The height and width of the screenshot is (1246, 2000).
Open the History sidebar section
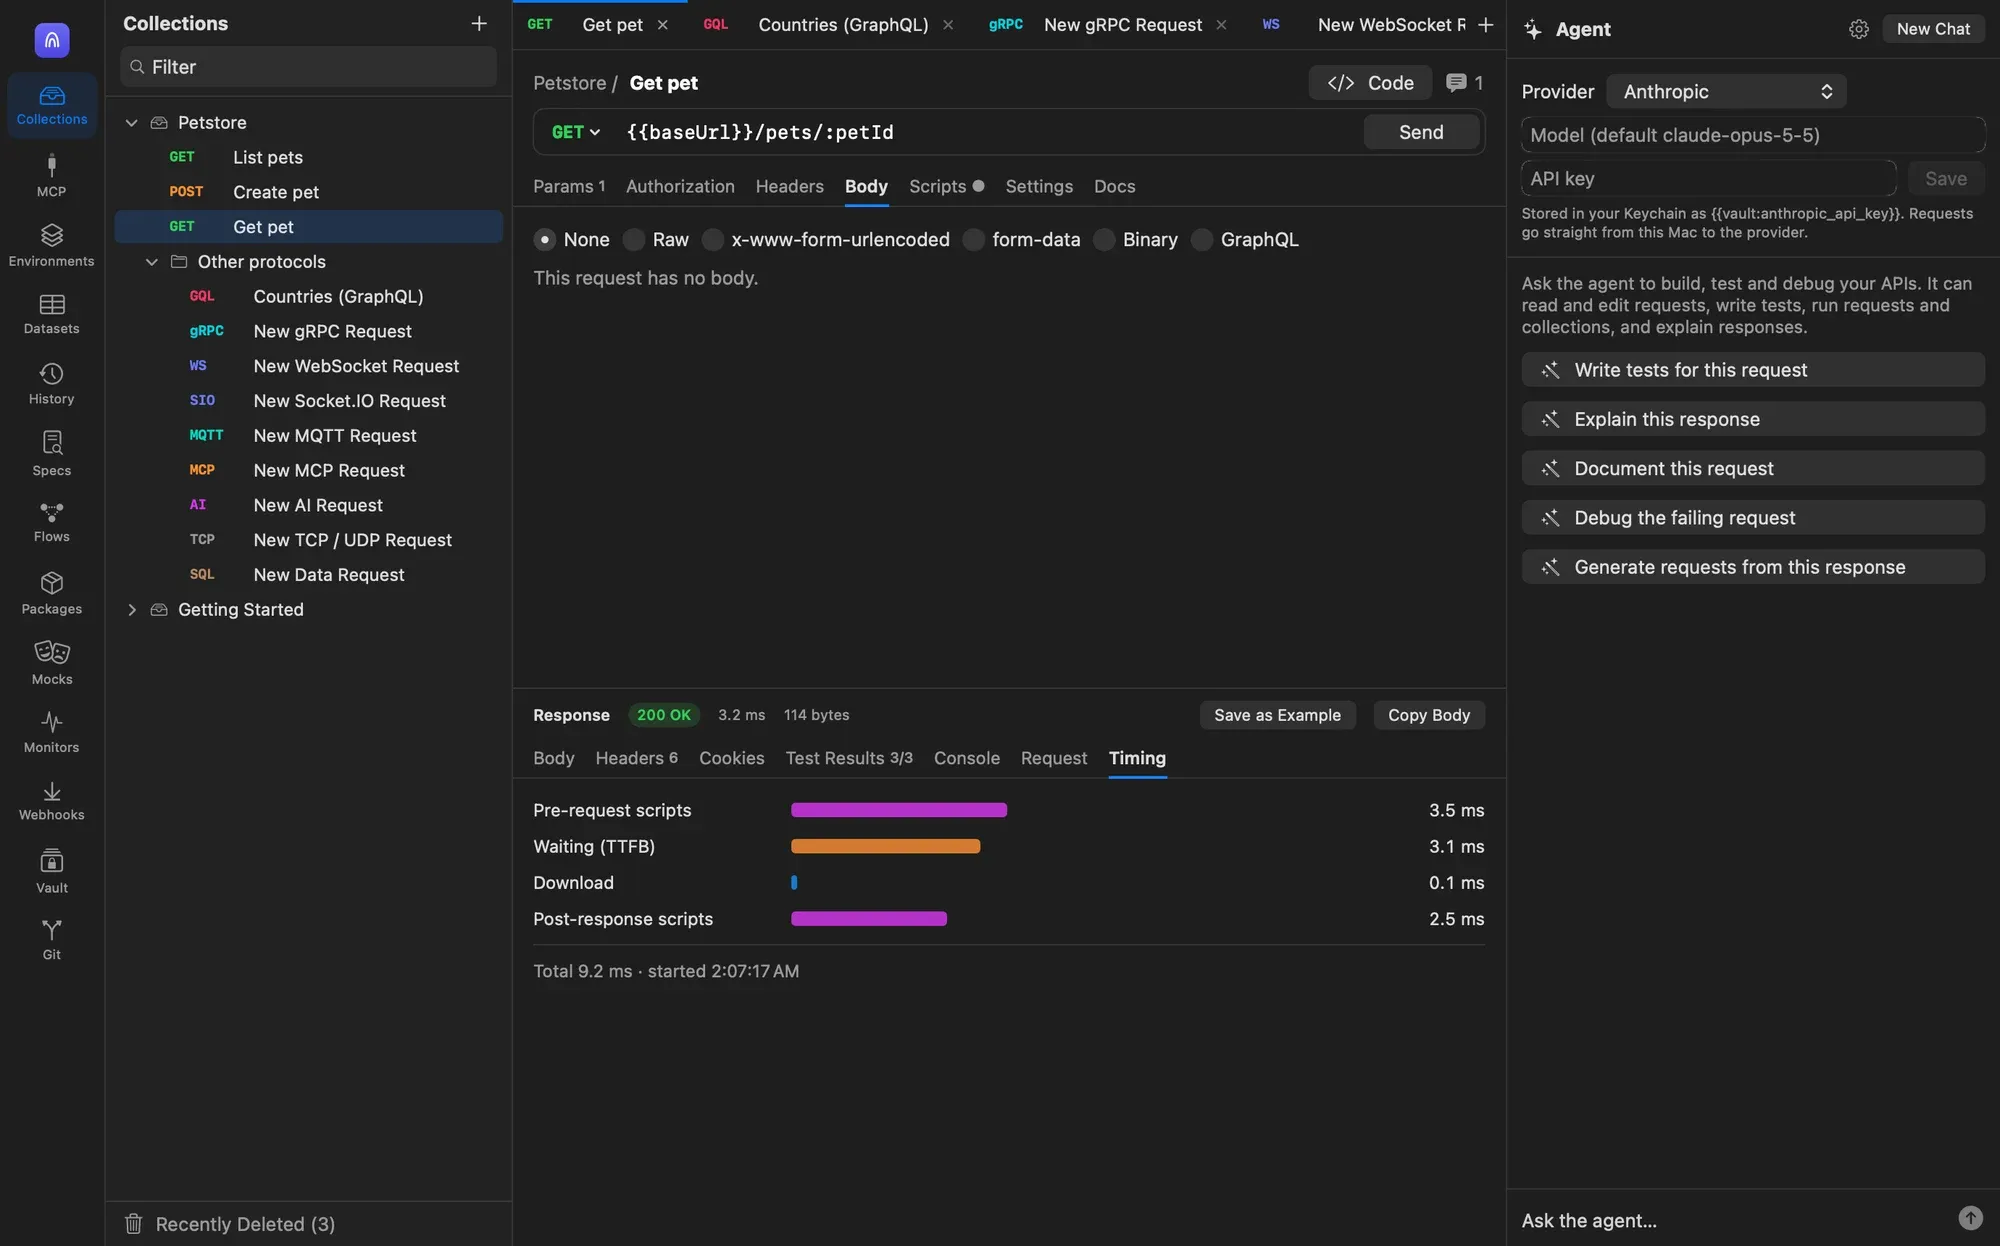tap(51, 384)
